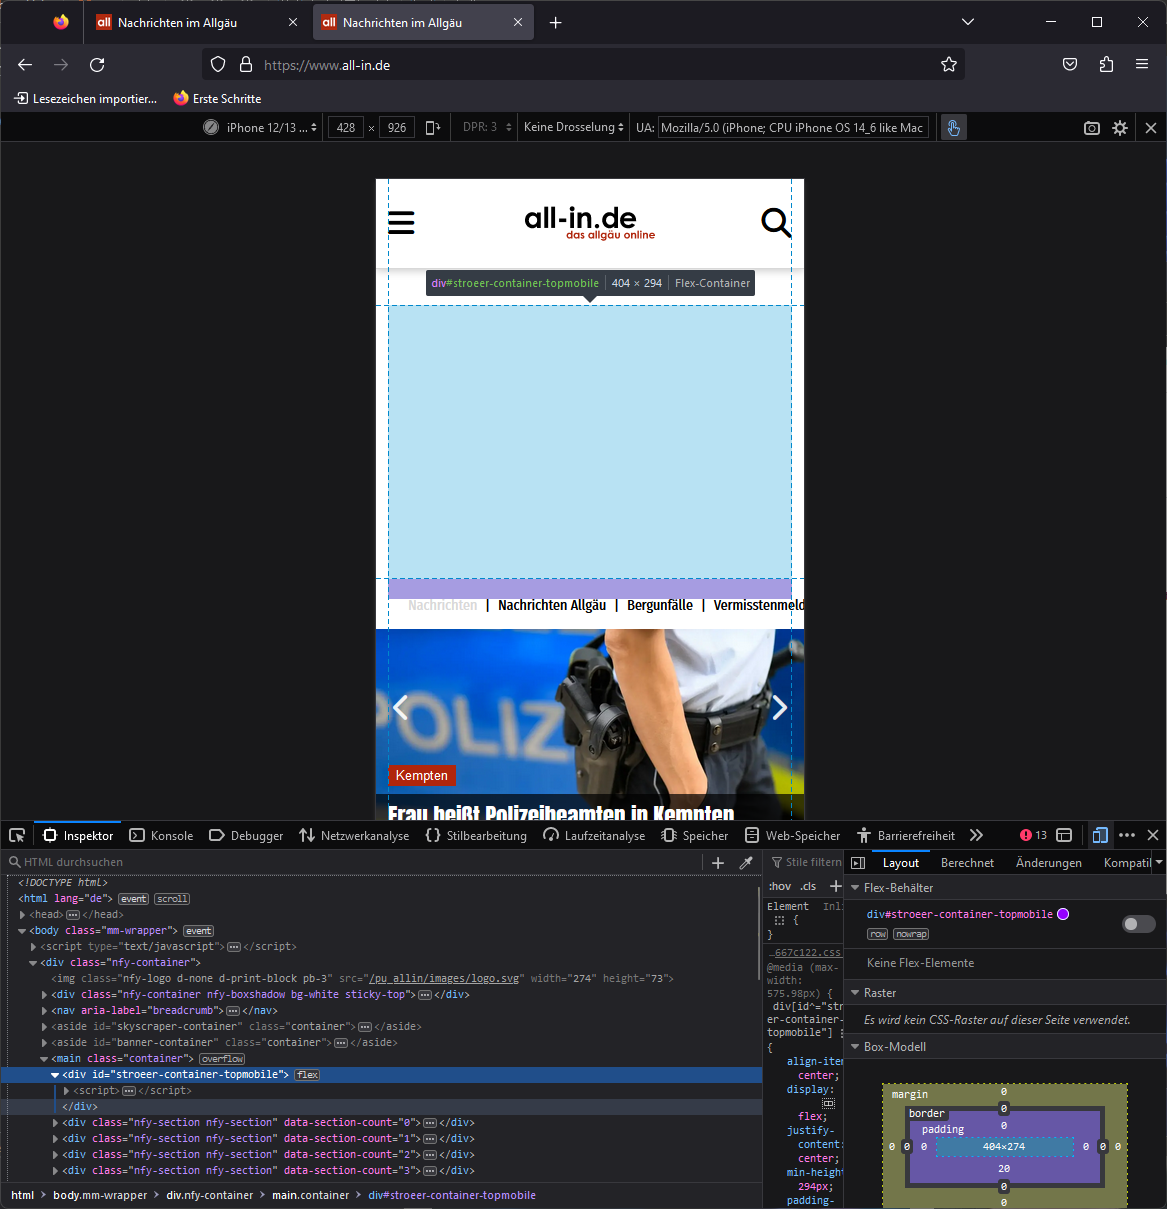The image size is (1167, 1209).
Task: Open the Netzwerkanalyse tab
Action: point(354,836)
